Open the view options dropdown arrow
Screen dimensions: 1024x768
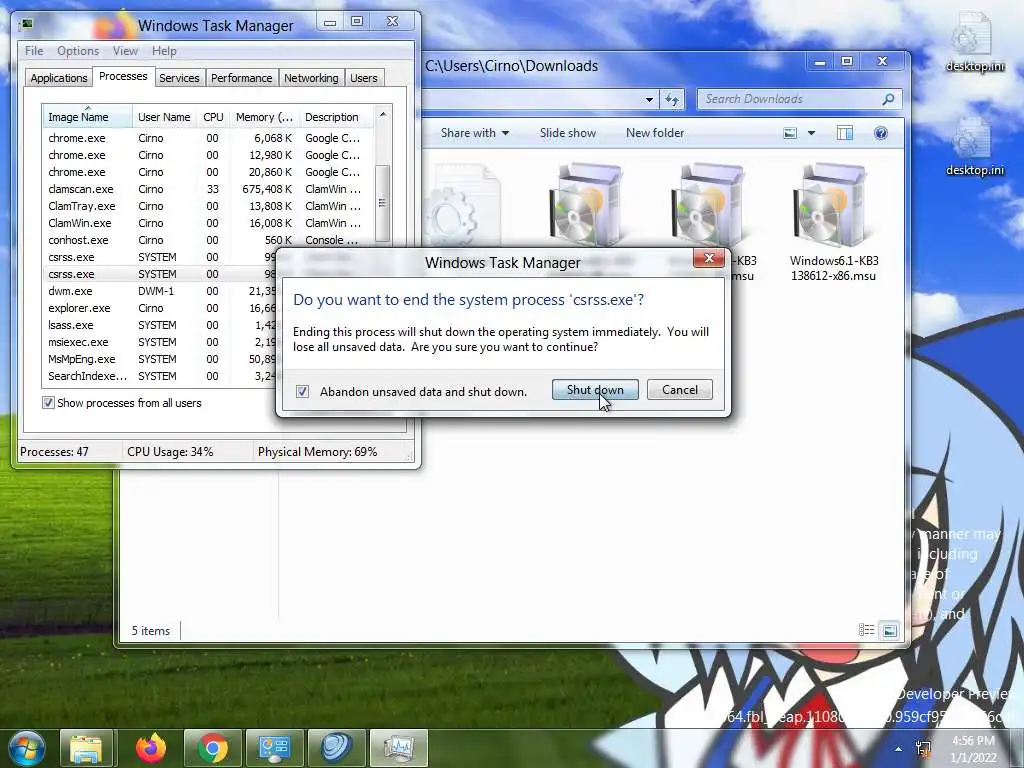coord(811,133)
